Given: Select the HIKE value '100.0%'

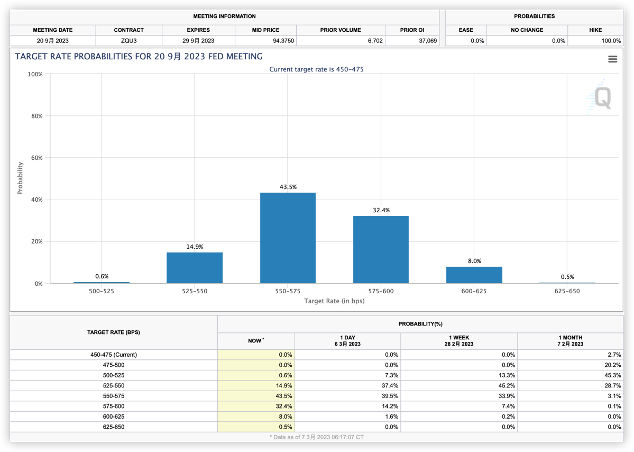Looking at the screenshot, I should pyautogui.click(x=611, y=41).
